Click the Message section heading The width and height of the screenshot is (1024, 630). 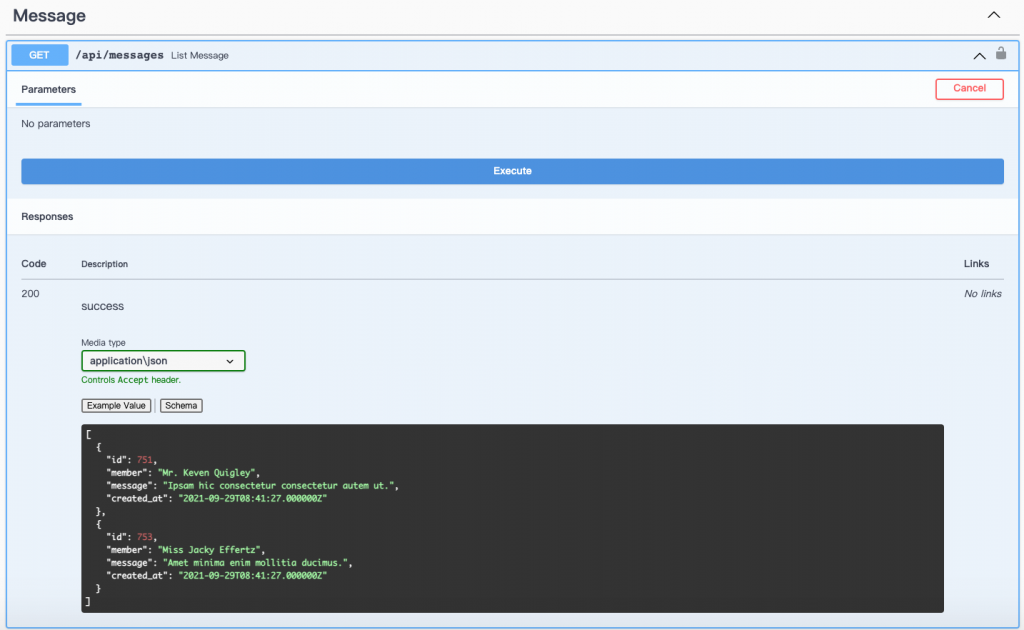49,16
